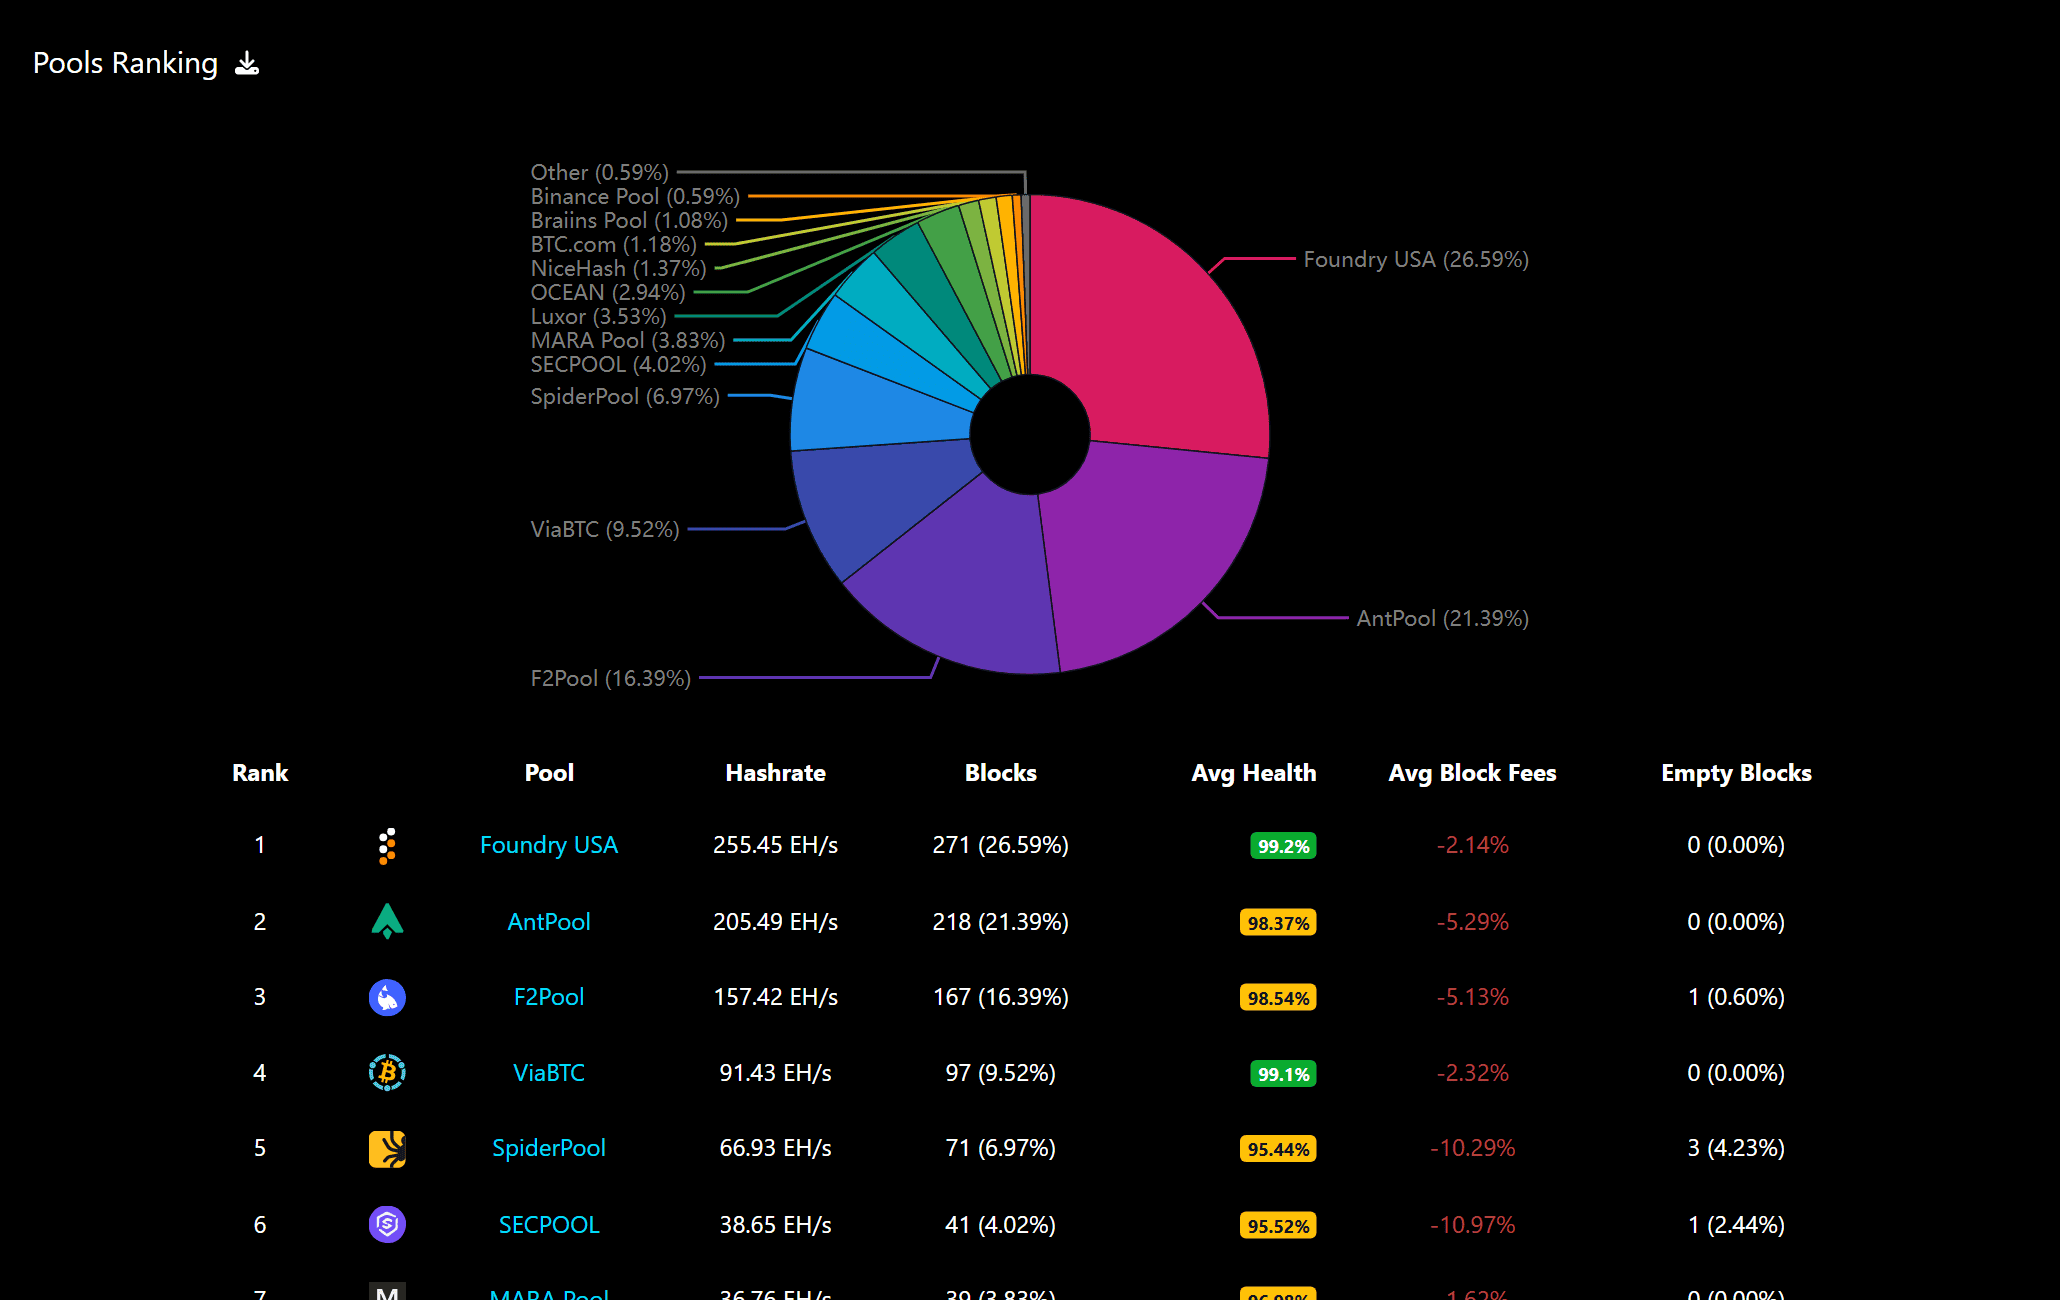
Task: Click the BTC.com (1.18%) chart label
Action: point(613,245)
